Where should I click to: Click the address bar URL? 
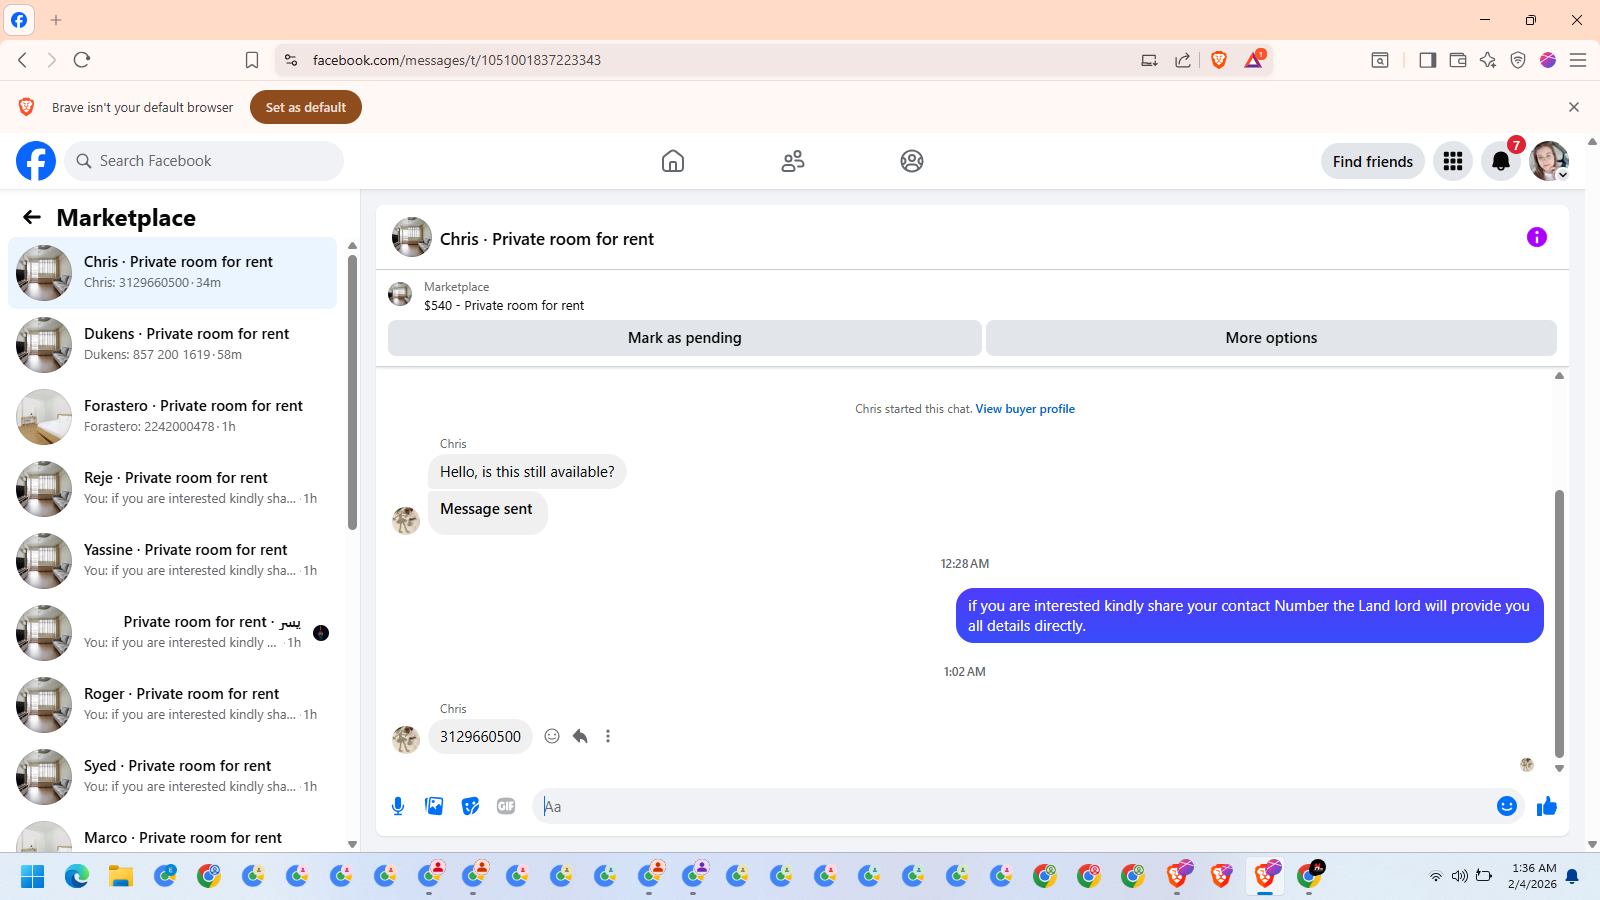457,60
